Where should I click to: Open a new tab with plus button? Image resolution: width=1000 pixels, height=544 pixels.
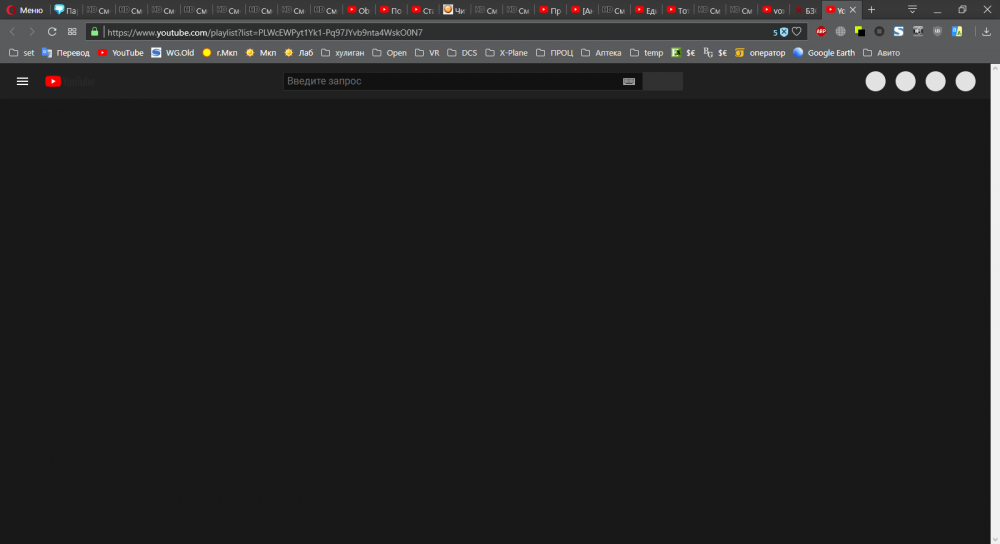coord(871,10)
